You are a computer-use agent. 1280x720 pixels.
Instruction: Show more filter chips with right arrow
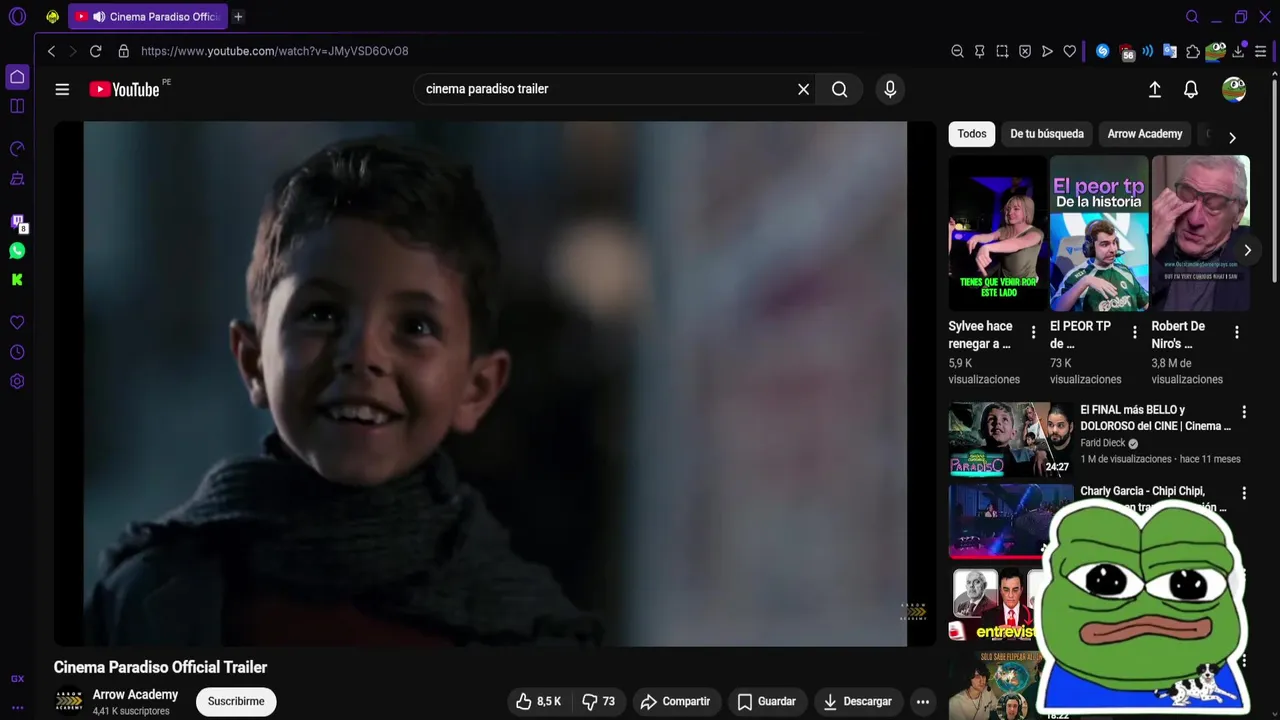point(1232,137)
